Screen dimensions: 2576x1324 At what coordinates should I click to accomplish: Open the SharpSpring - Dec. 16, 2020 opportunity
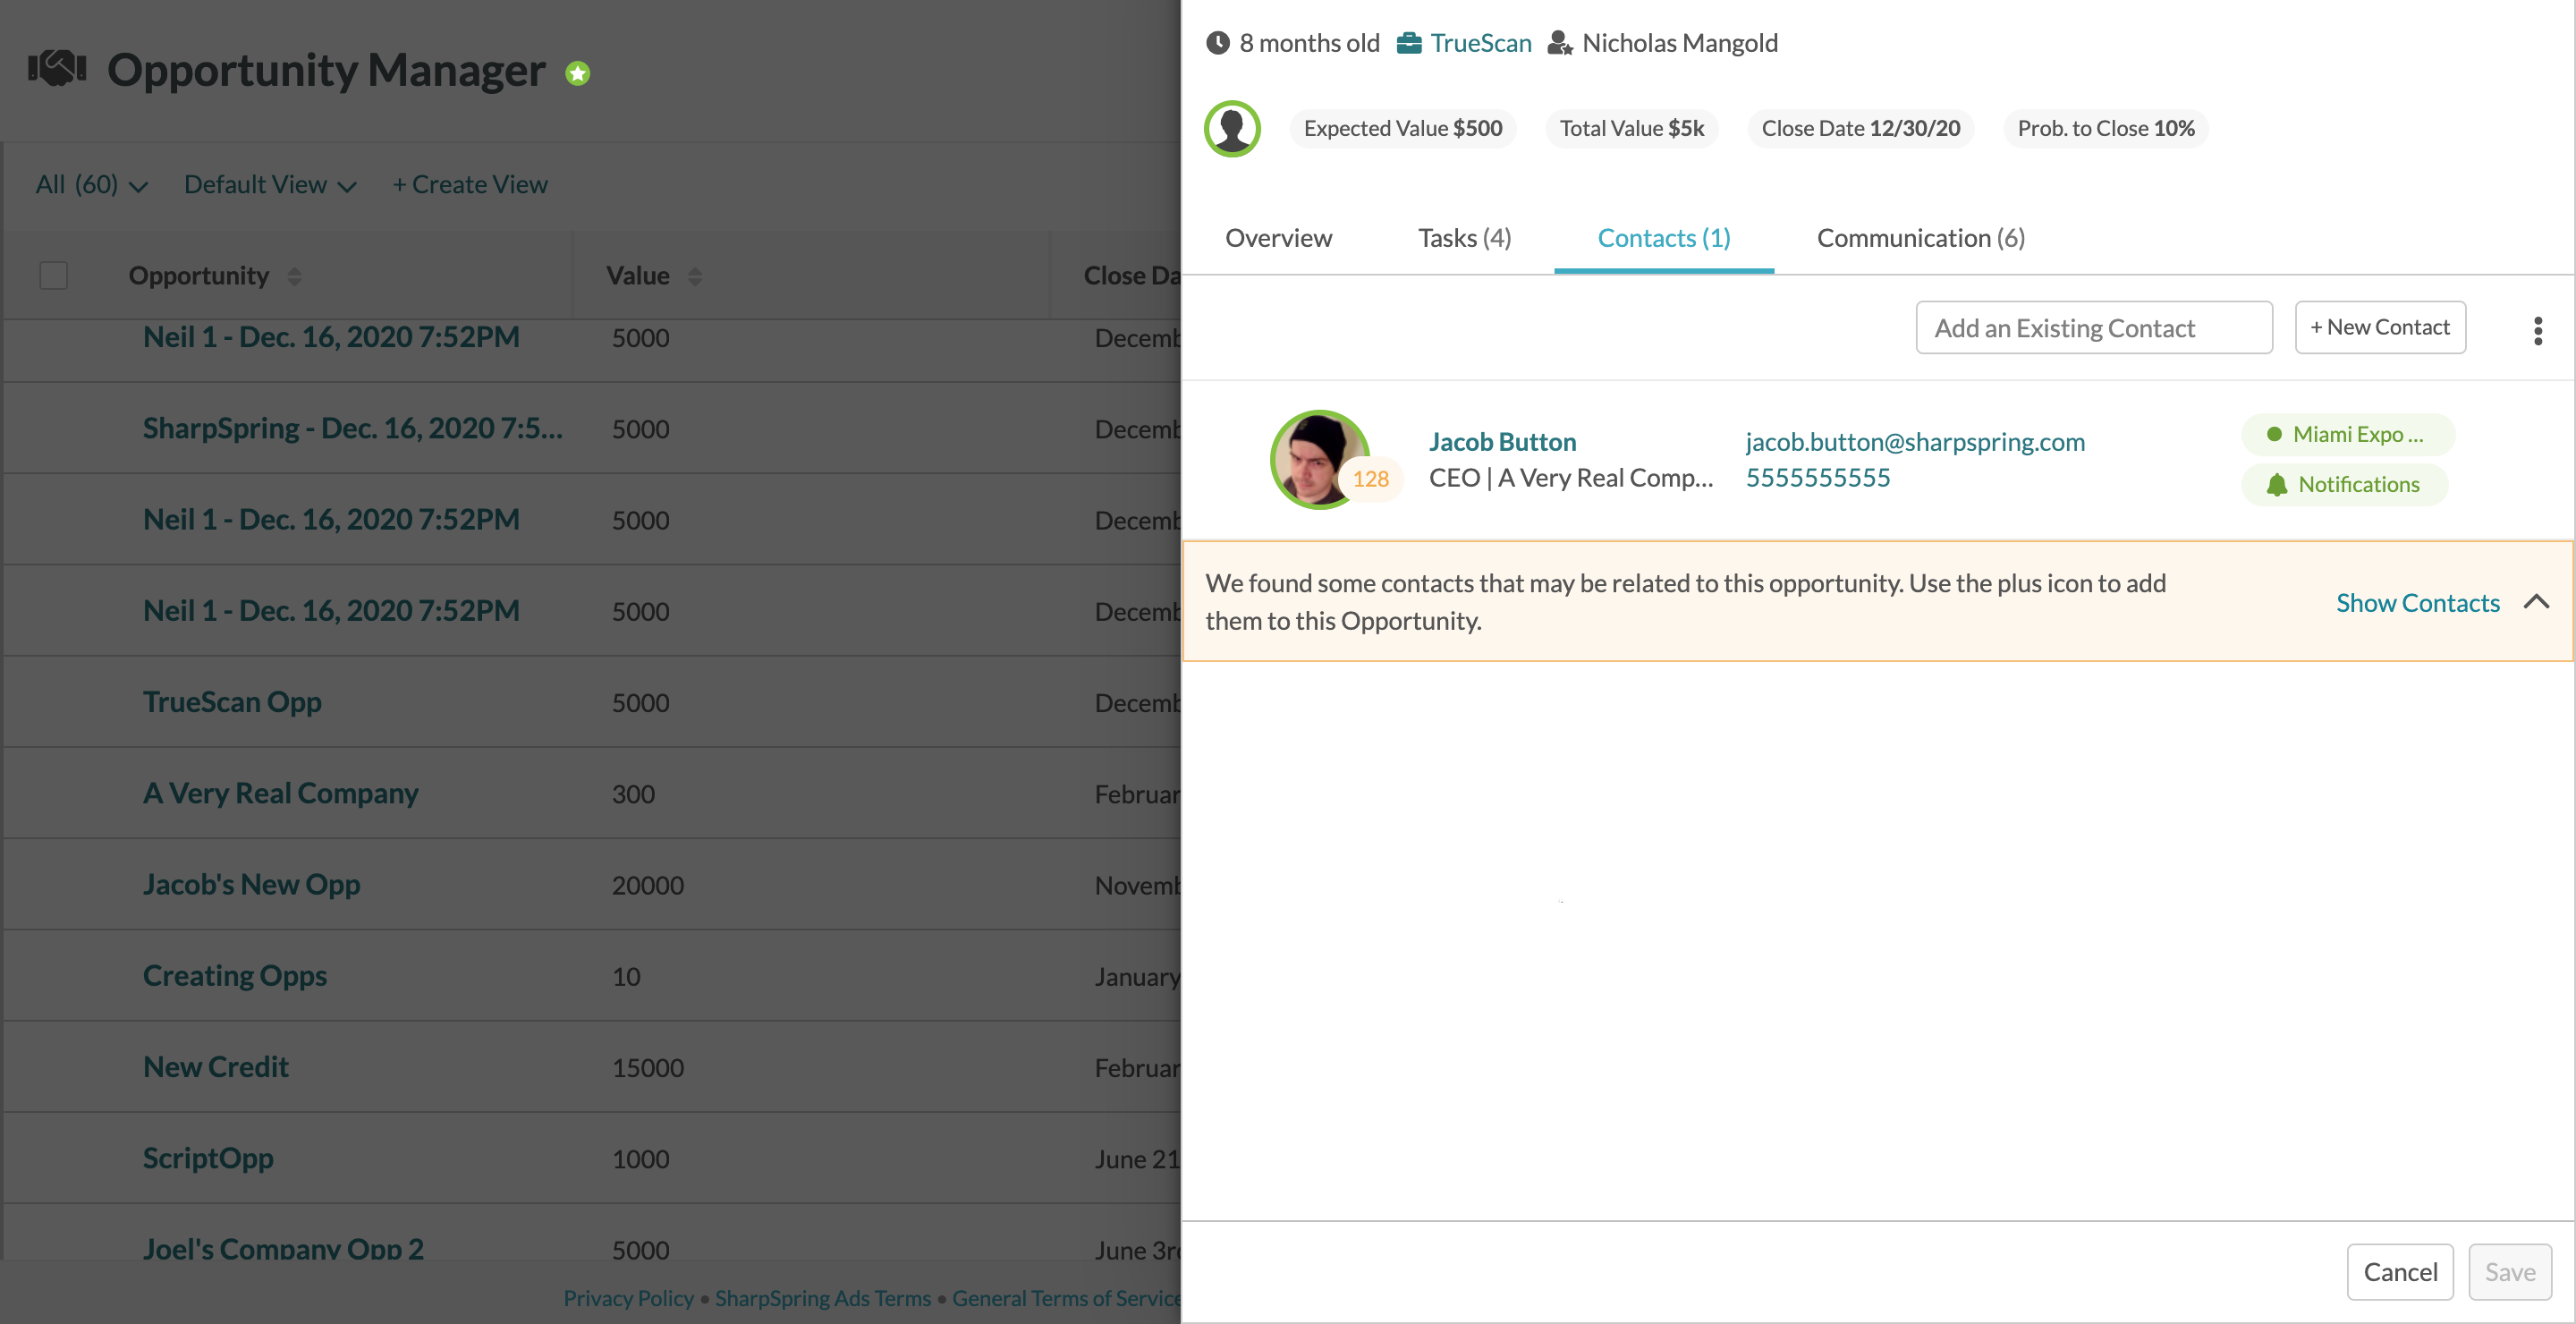click(x=352, y=428)
